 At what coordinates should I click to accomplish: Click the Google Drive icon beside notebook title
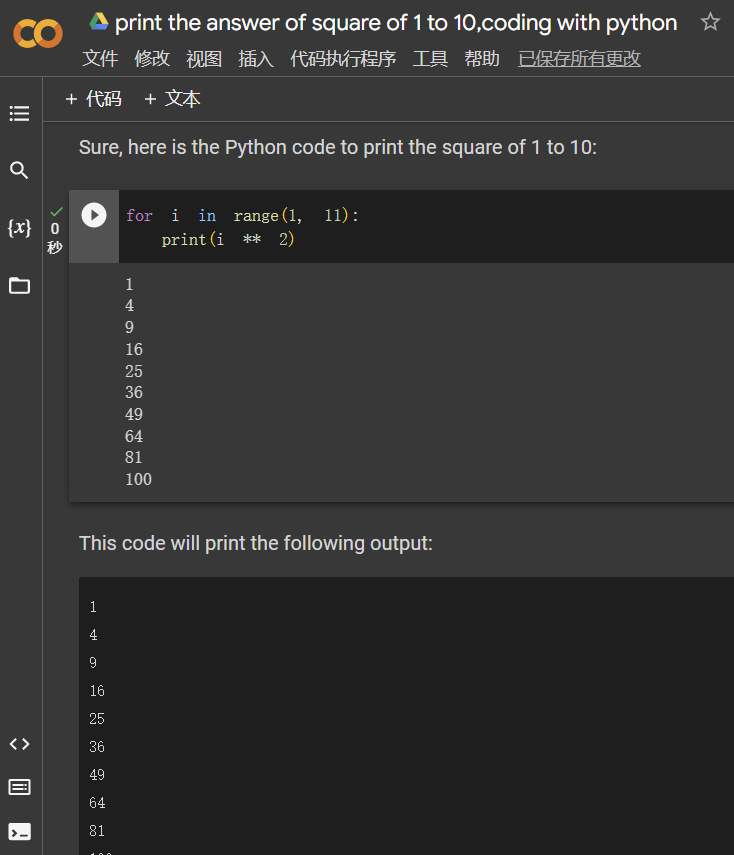(x=99, y=22)
